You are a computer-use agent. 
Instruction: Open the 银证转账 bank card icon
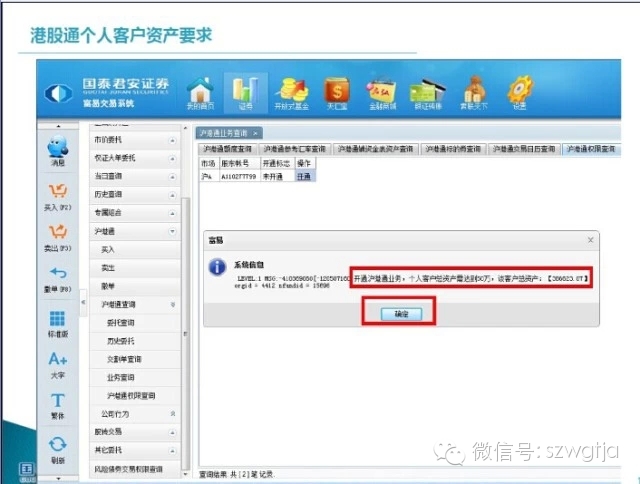tap(428, 93)
